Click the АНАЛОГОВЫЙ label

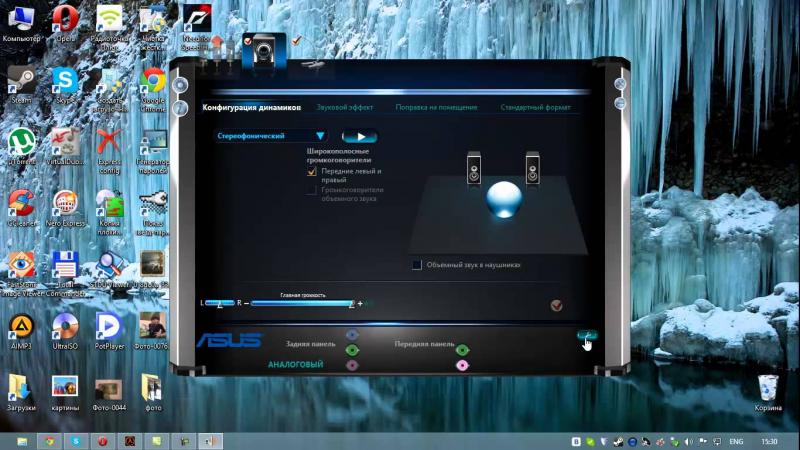[295, 364]
